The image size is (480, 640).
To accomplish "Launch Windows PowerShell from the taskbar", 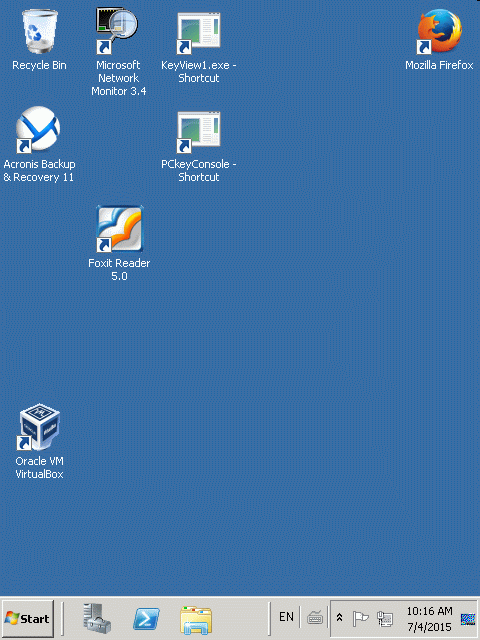I will coord(146,619).
